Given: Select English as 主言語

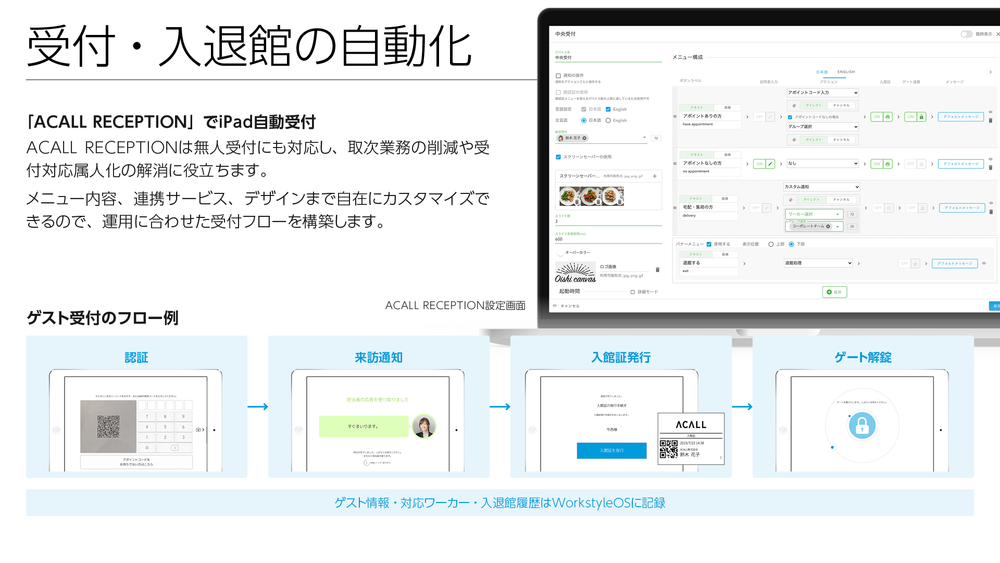Looking at the screenshot, I should (608, 121).
